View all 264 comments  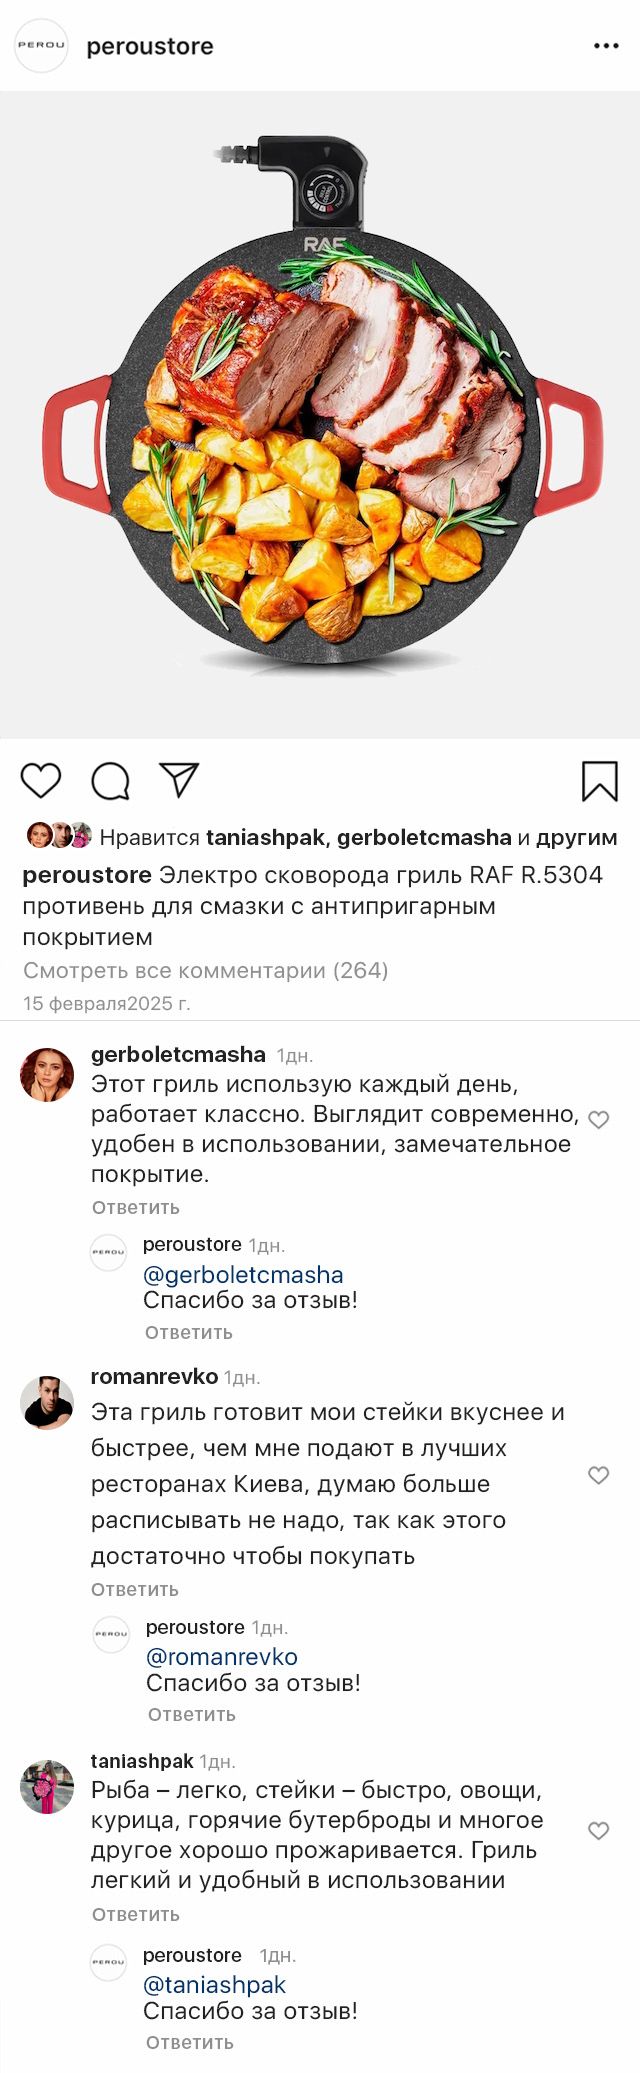click(x=205, y=970)
